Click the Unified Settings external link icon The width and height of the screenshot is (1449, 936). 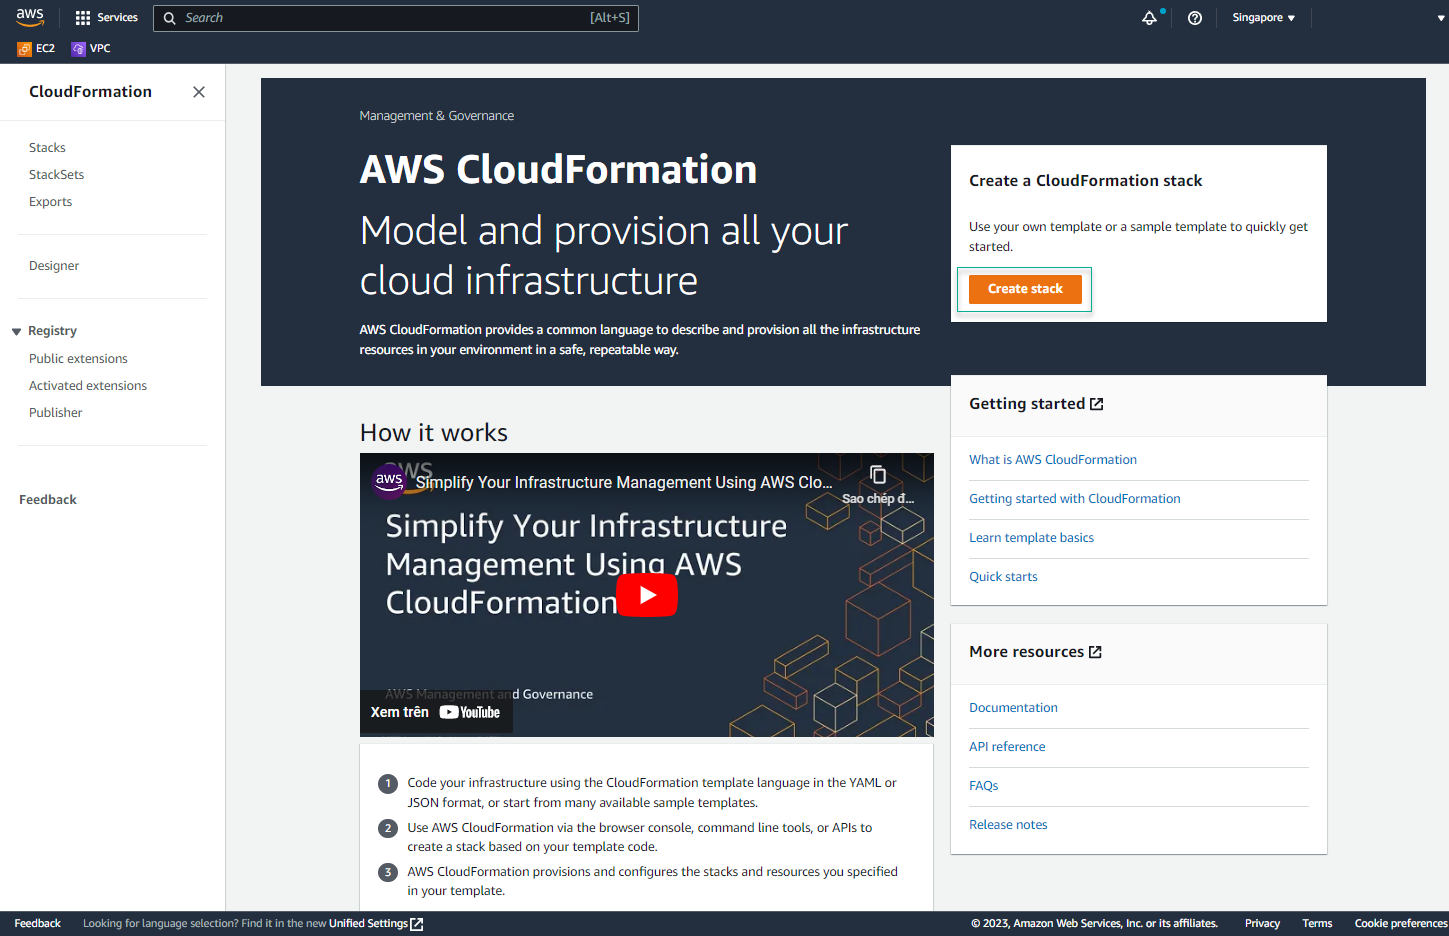(x=417, y=924)
